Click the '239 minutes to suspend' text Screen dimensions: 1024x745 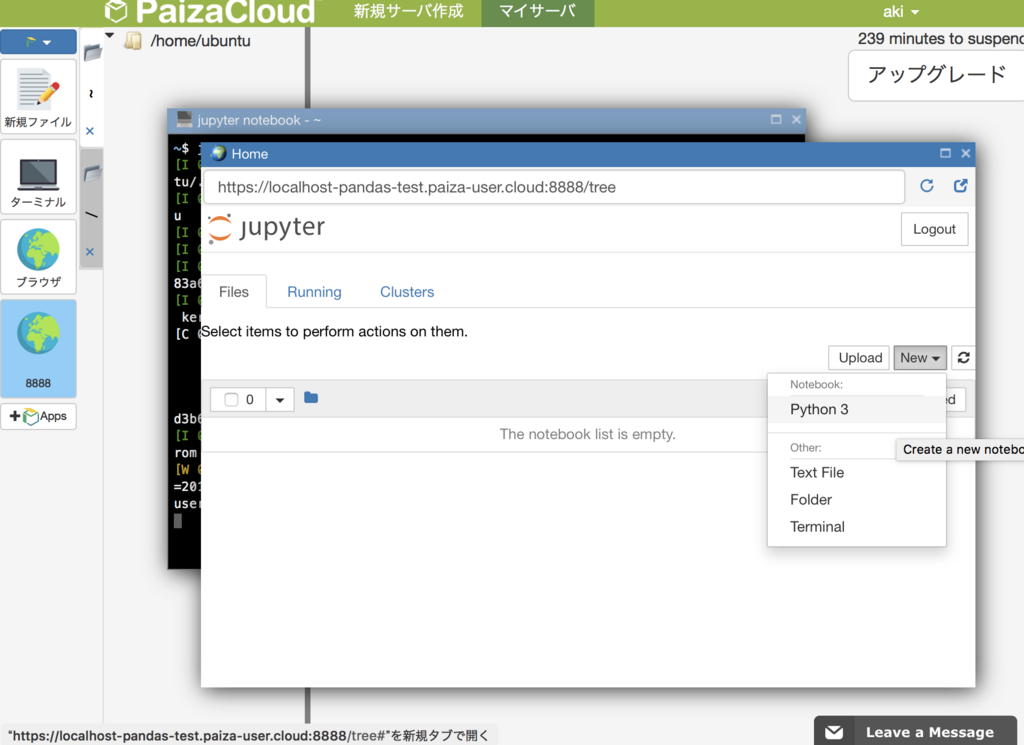click(940, 39)
